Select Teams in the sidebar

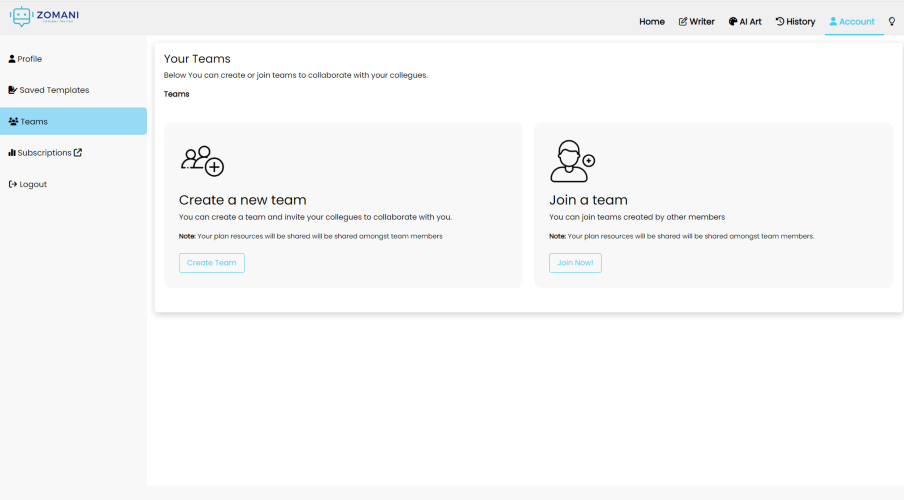pos(73,121)
